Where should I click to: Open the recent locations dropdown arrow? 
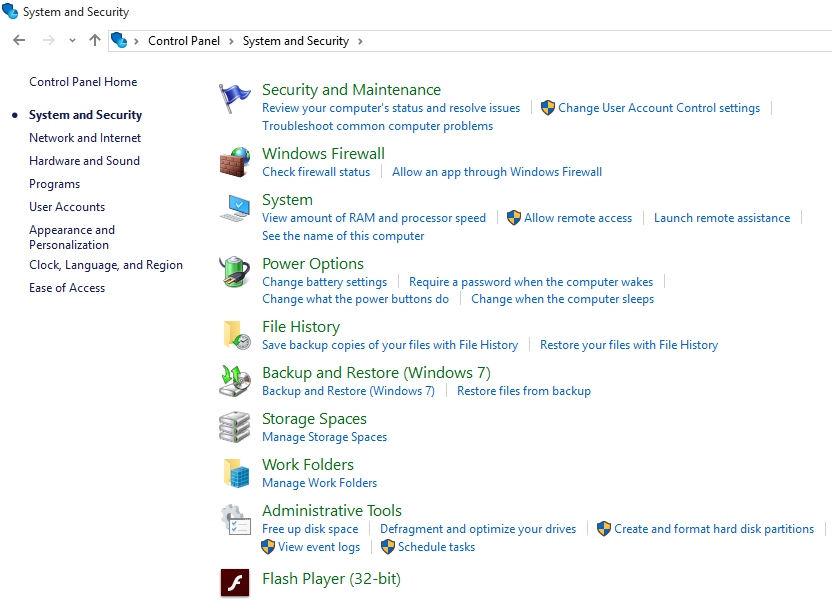[72, 40]
